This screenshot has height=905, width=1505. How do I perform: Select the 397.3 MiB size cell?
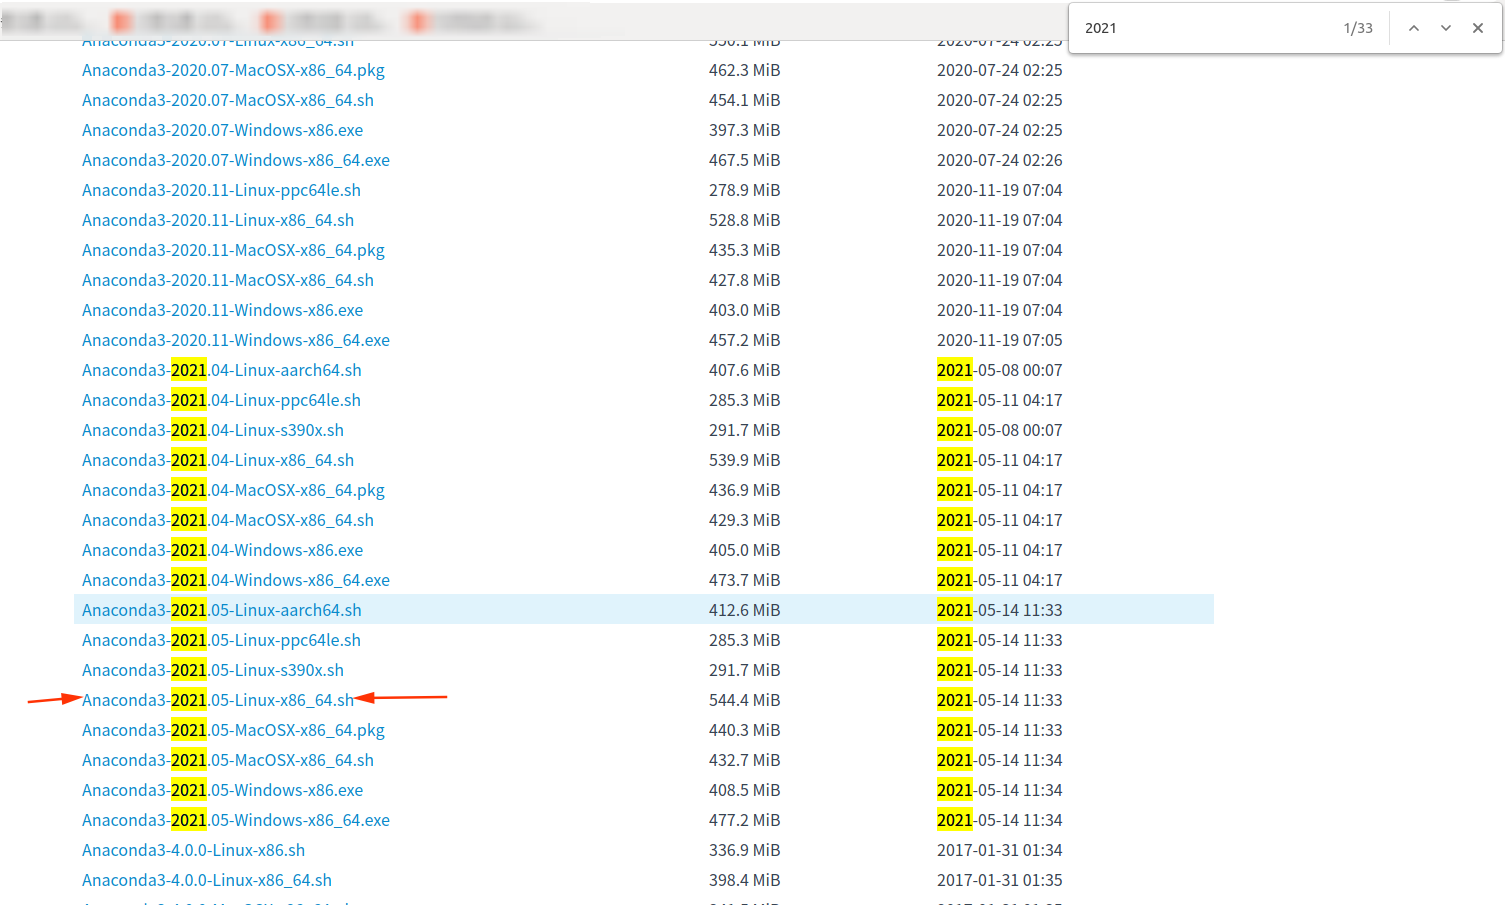[744, 130]
